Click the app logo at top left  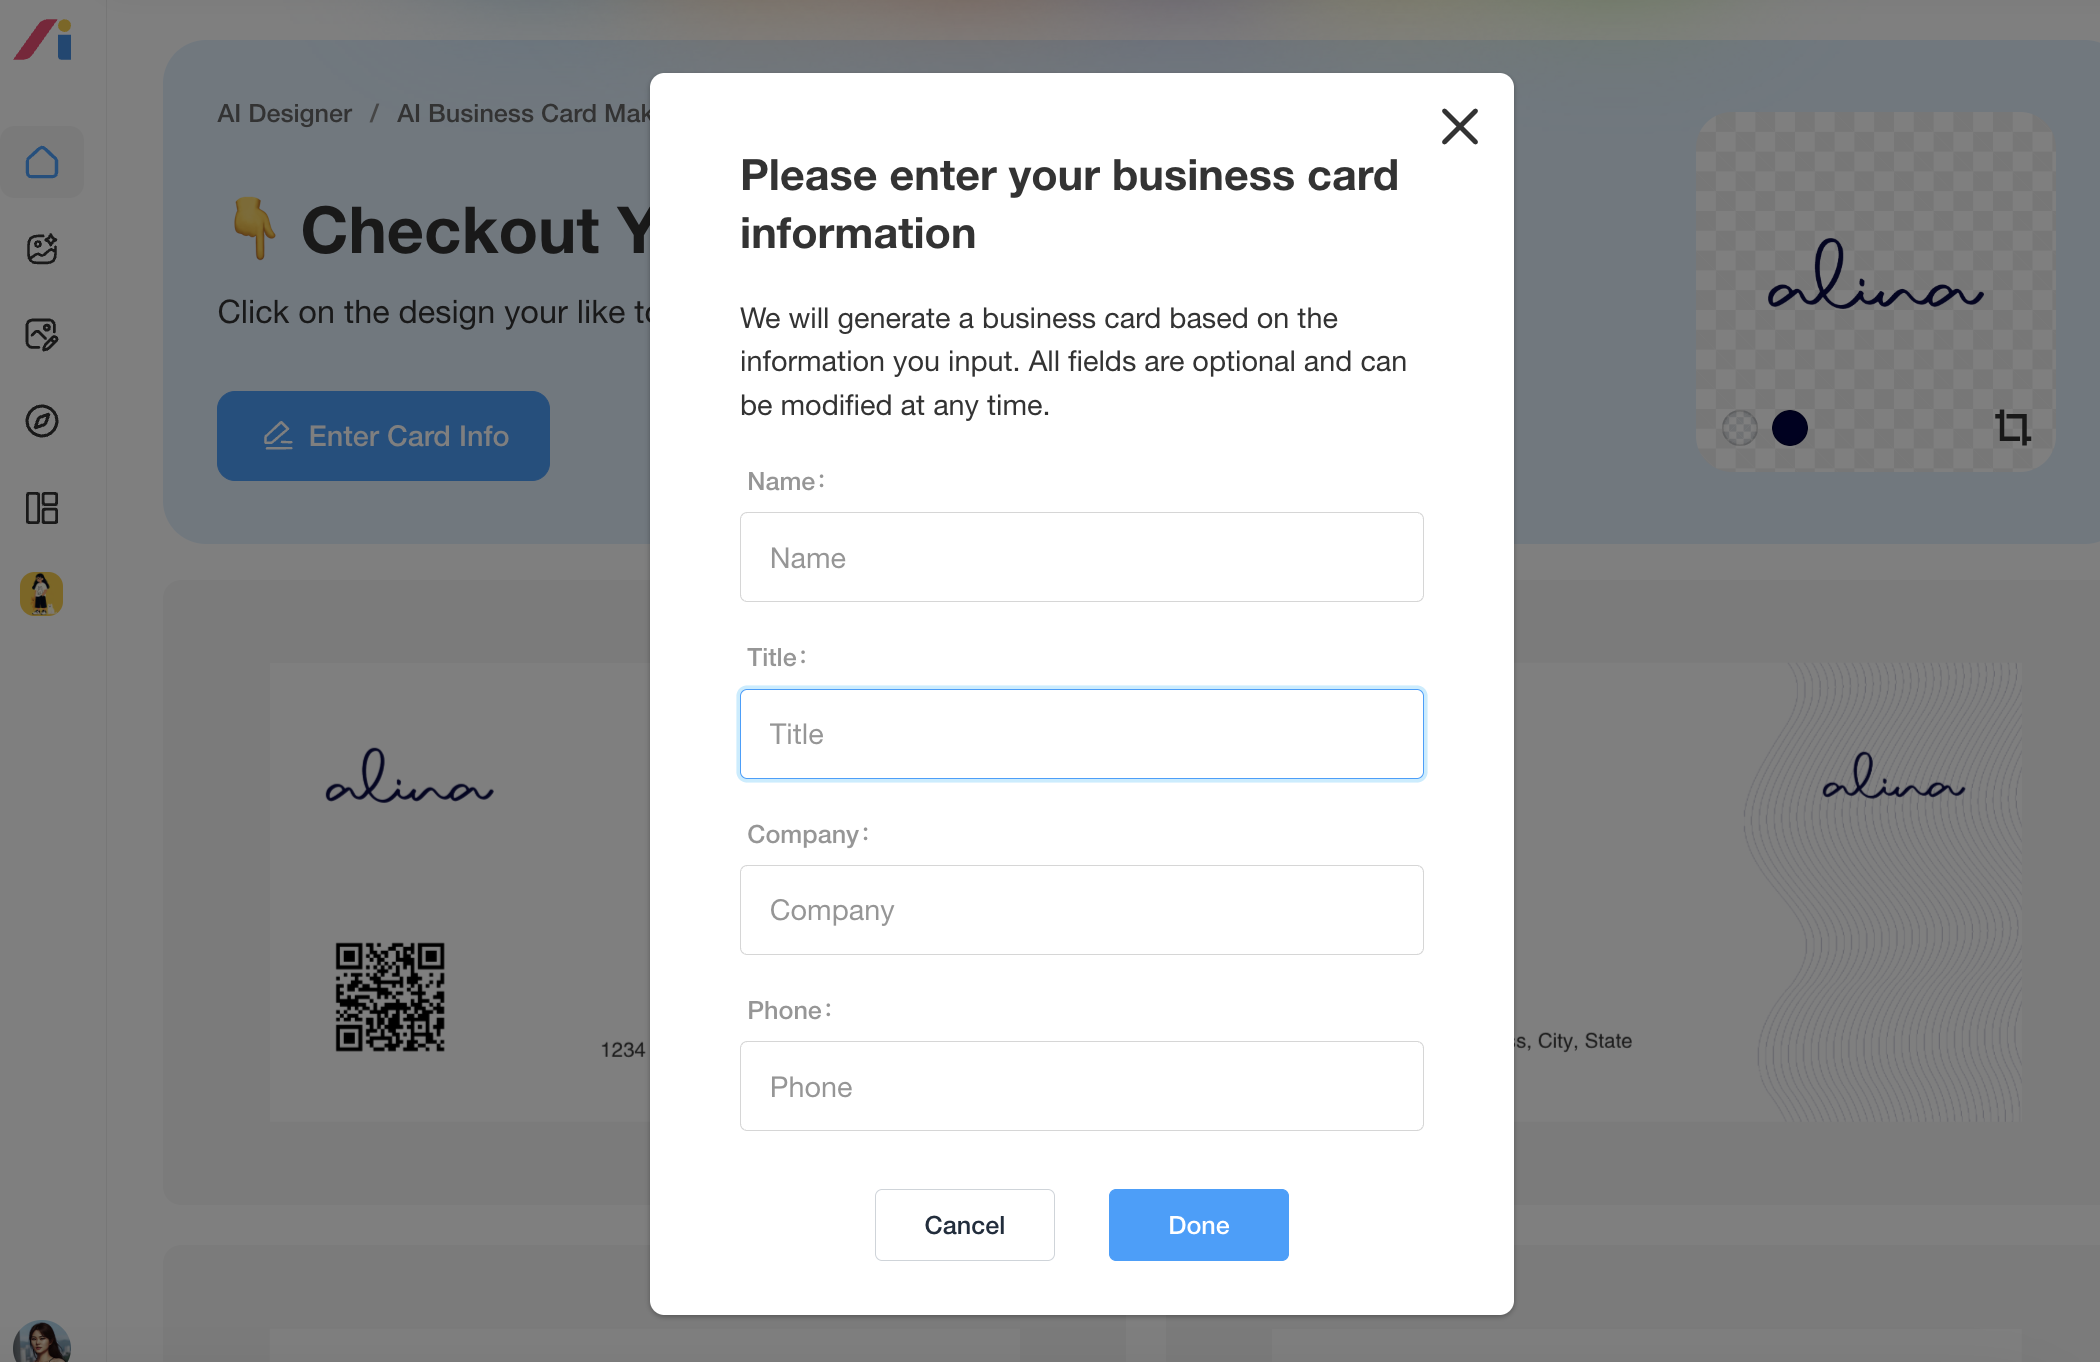(44, 40)
